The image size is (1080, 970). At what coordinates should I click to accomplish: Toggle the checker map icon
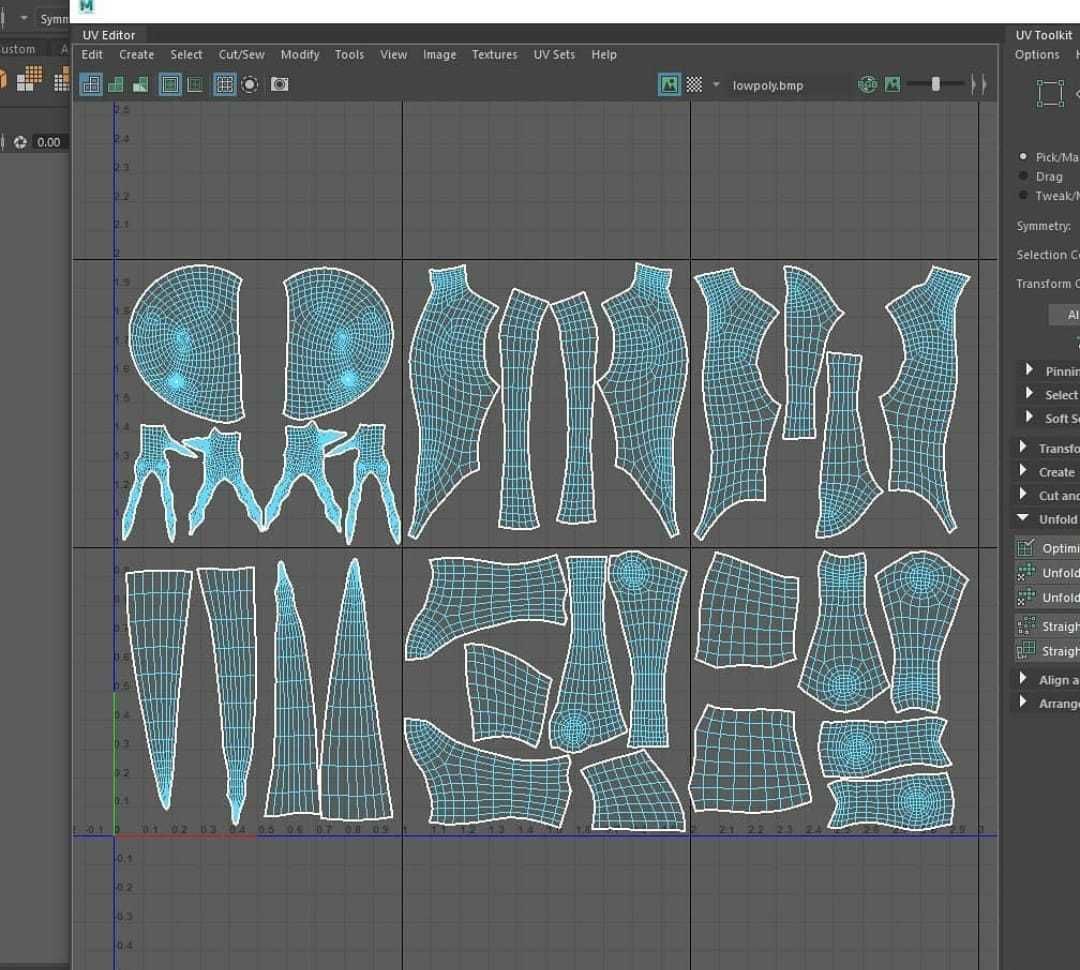tap(694, 85)
